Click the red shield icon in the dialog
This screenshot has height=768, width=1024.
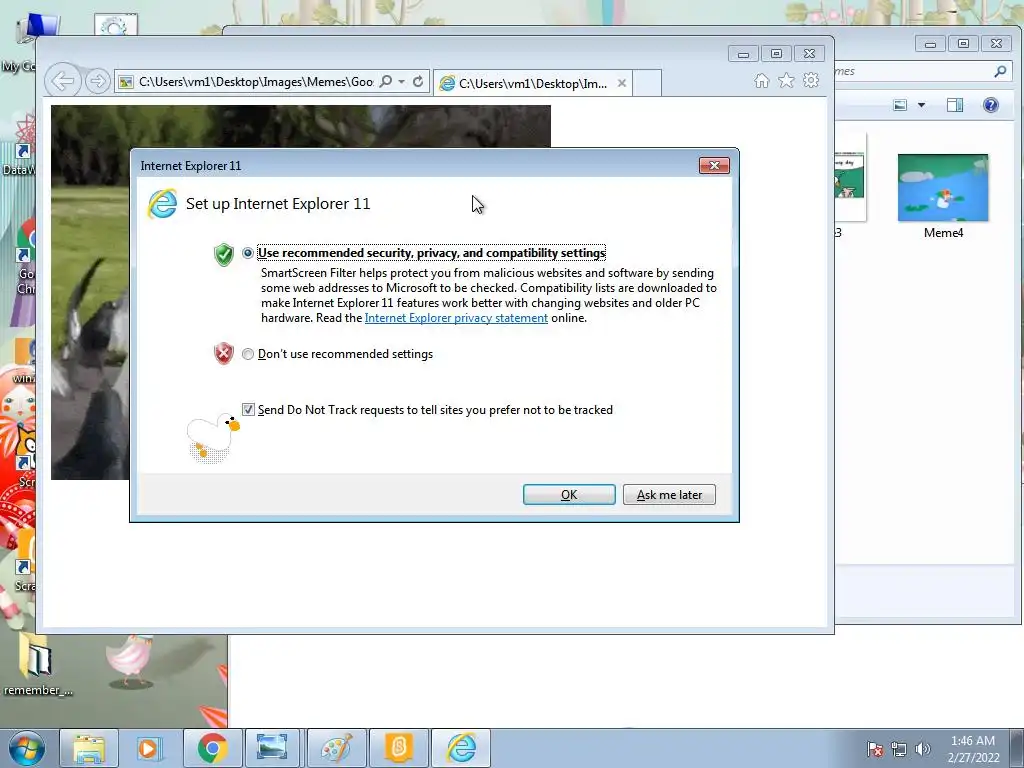tap(224, 353)
